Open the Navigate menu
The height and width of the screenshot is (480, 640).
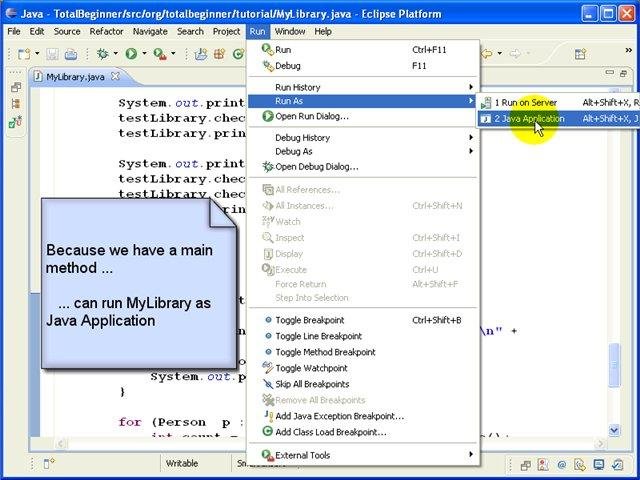150,31
